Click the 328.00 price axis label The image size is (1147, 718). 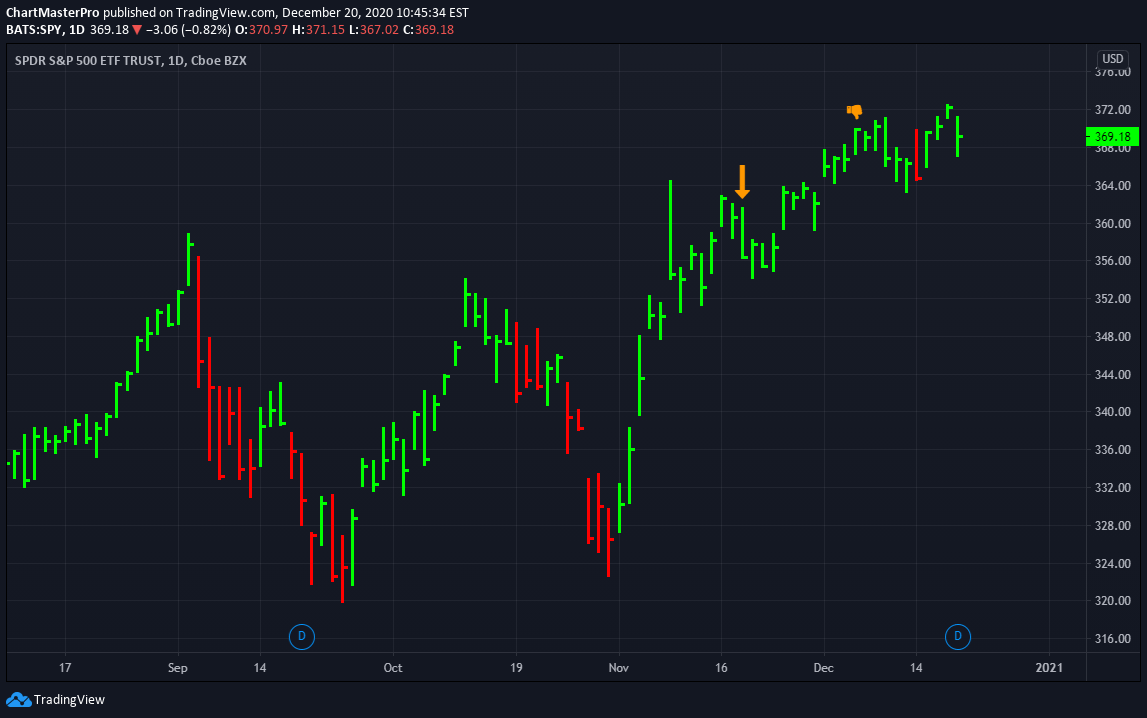tap(1113, 526)
